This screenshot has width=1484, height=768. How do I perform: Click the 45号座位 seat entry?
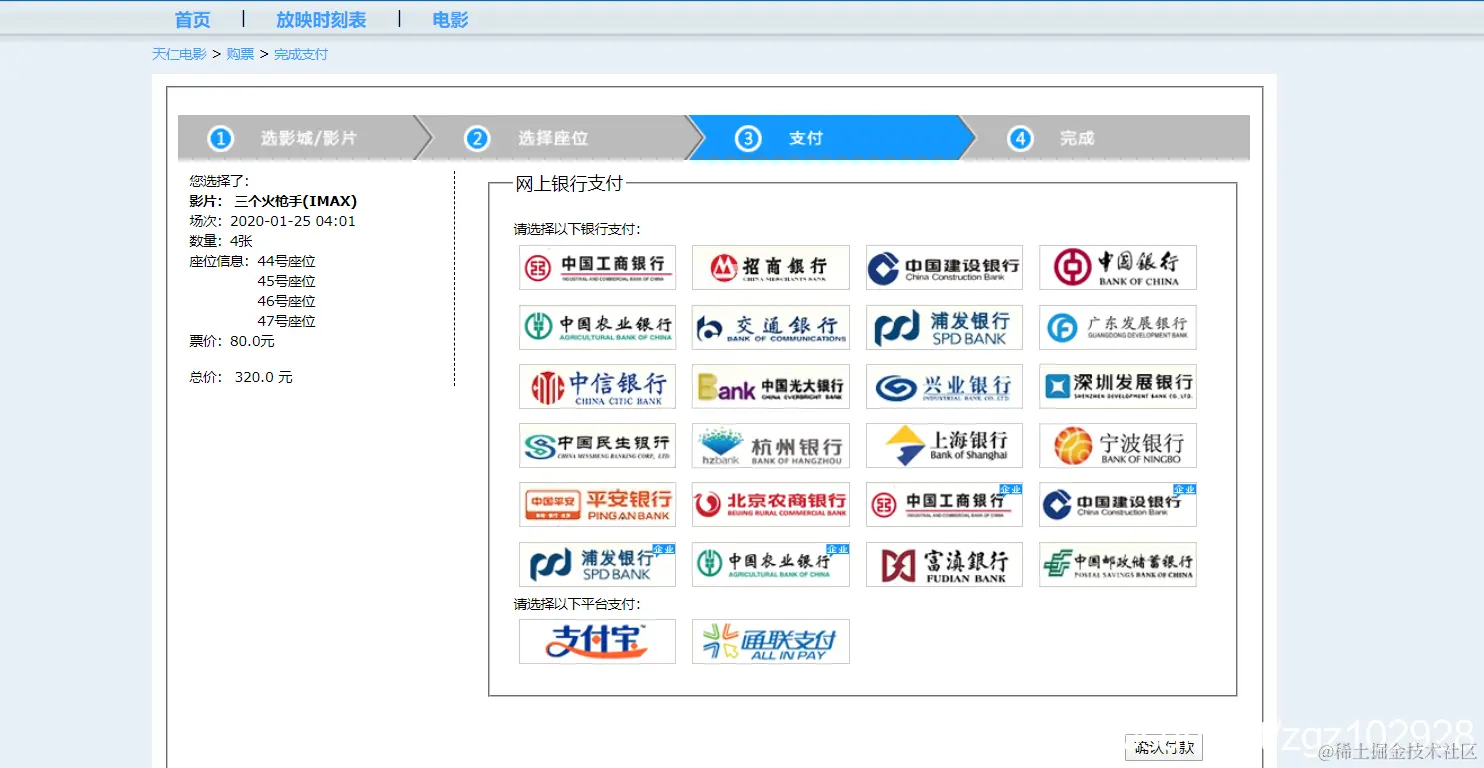(x=287, y=281)
